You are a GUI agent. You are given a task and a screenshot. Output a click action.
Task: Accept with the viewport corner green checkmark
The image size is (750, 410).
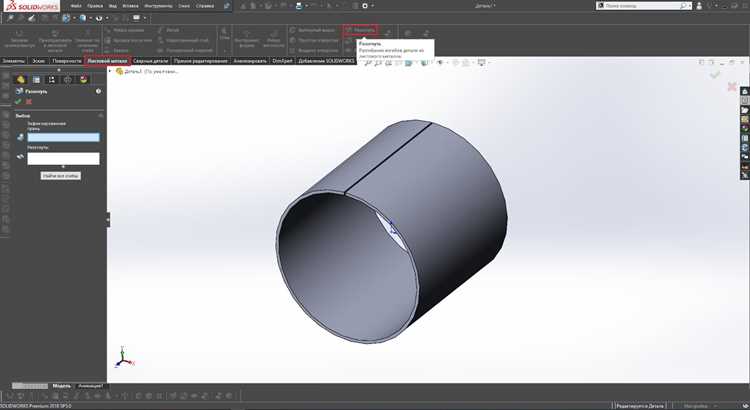[715, 75]
